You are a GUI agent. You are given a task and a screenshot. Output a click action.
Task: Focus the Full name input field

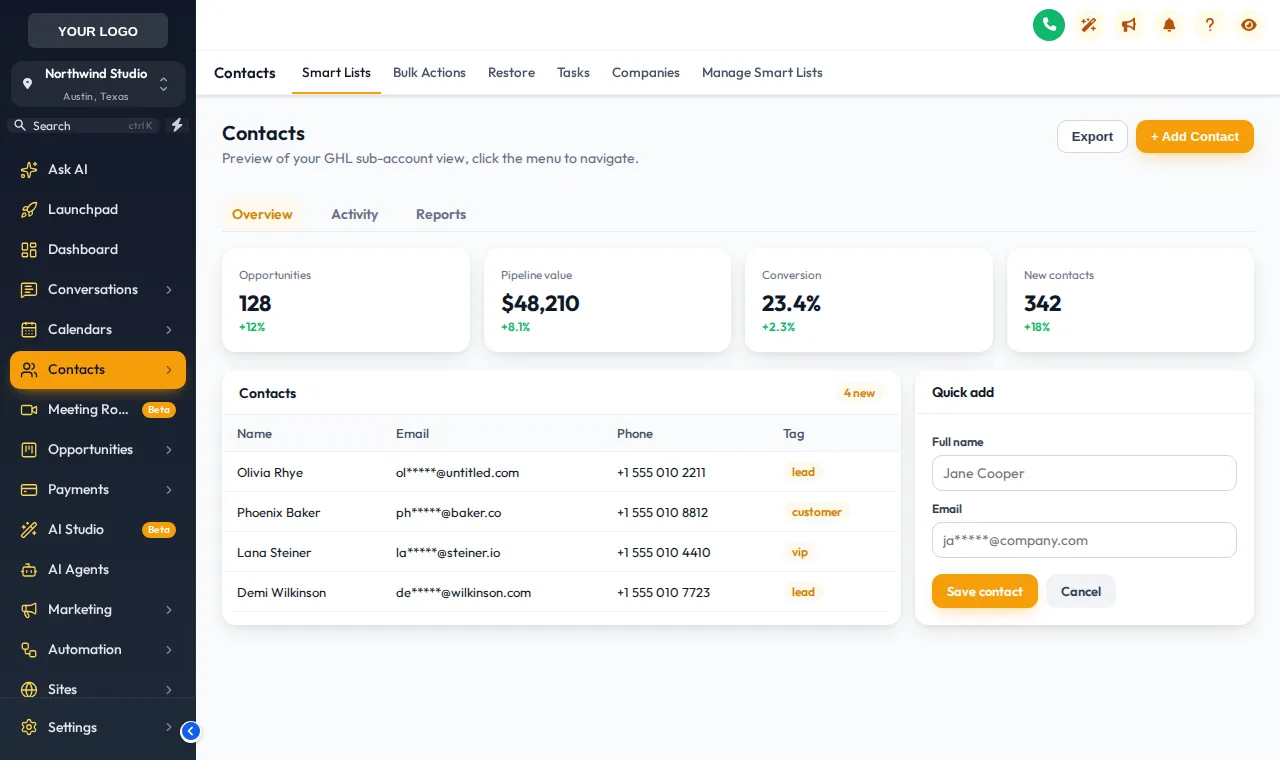point(1084,473)
